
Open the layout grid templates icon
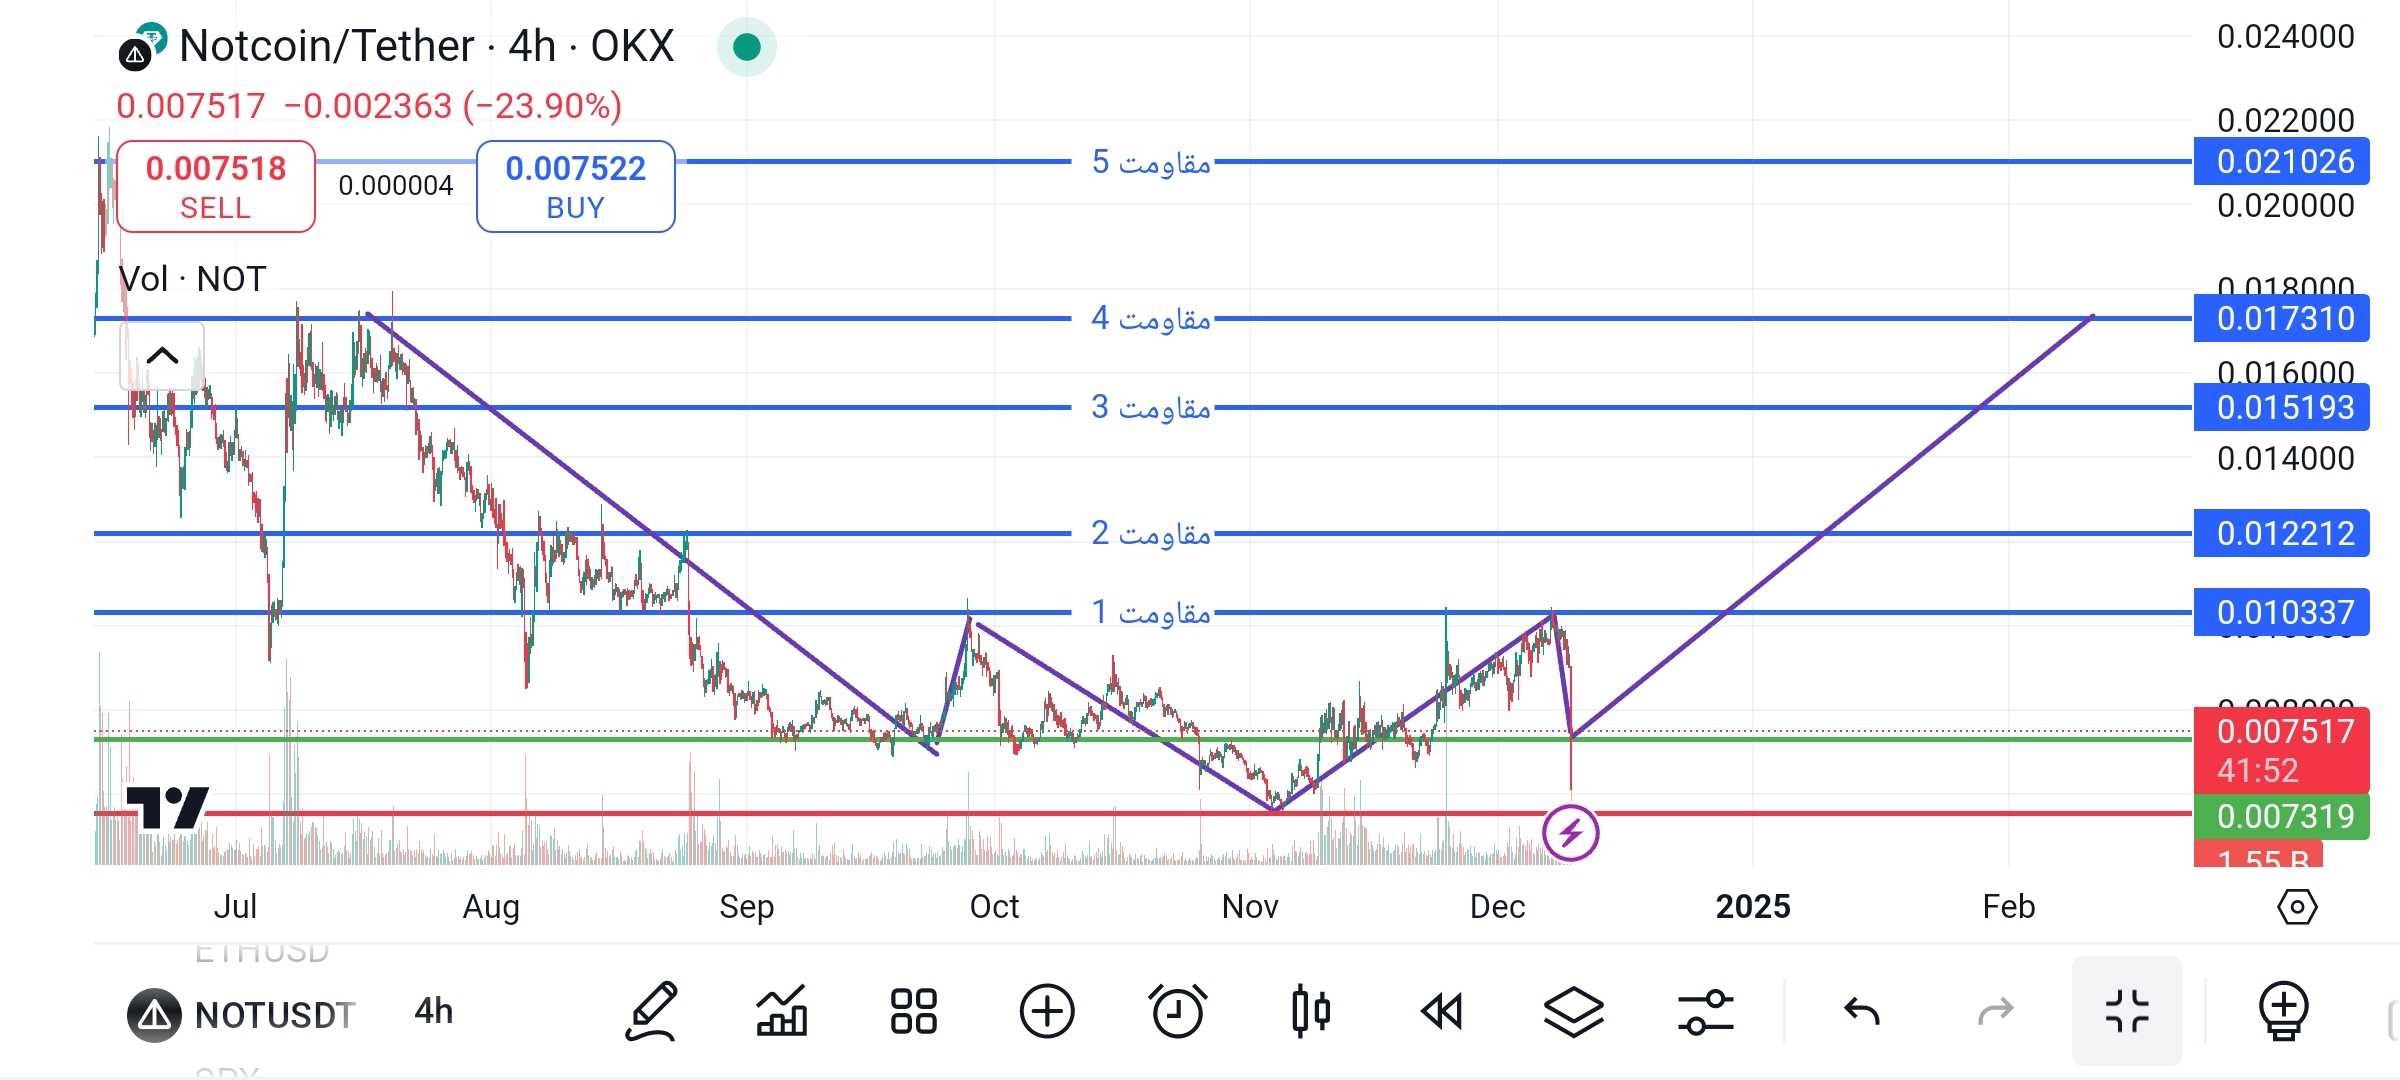pyautogui.click(x=913, y=1012)
